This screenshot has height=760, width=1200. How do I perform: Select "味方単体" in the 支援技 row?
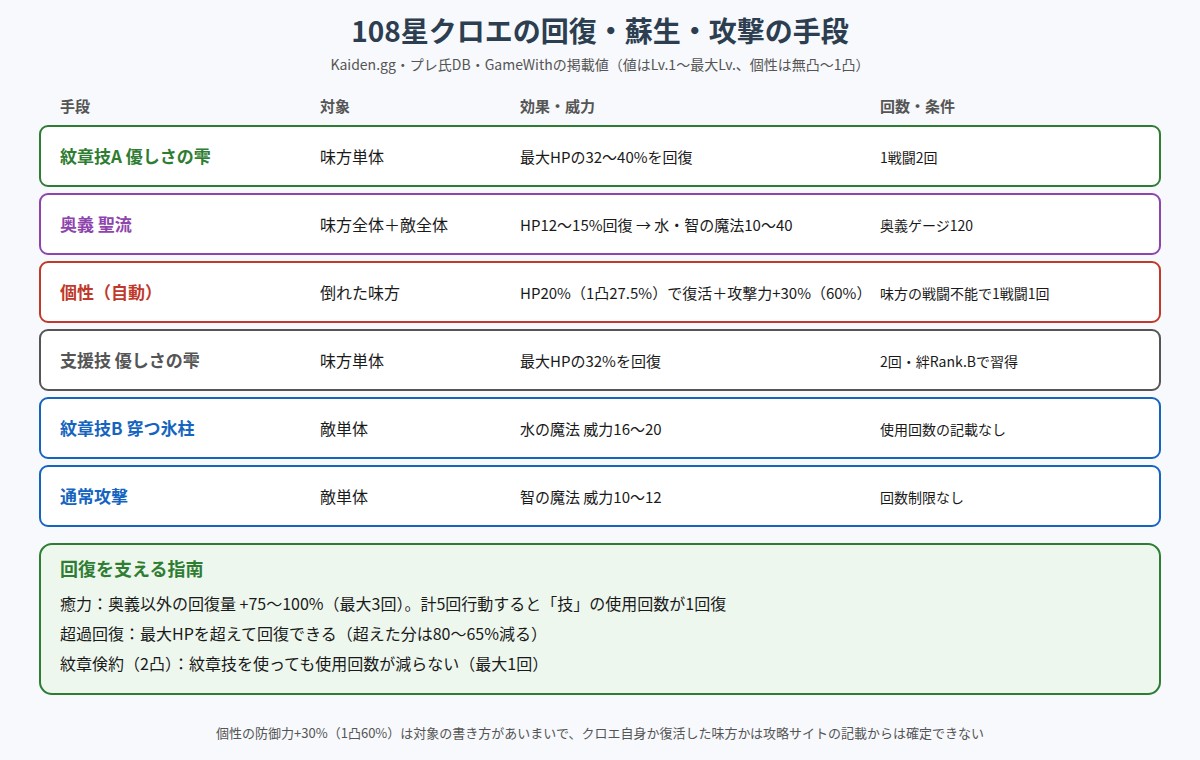click(x=352, y=361)
